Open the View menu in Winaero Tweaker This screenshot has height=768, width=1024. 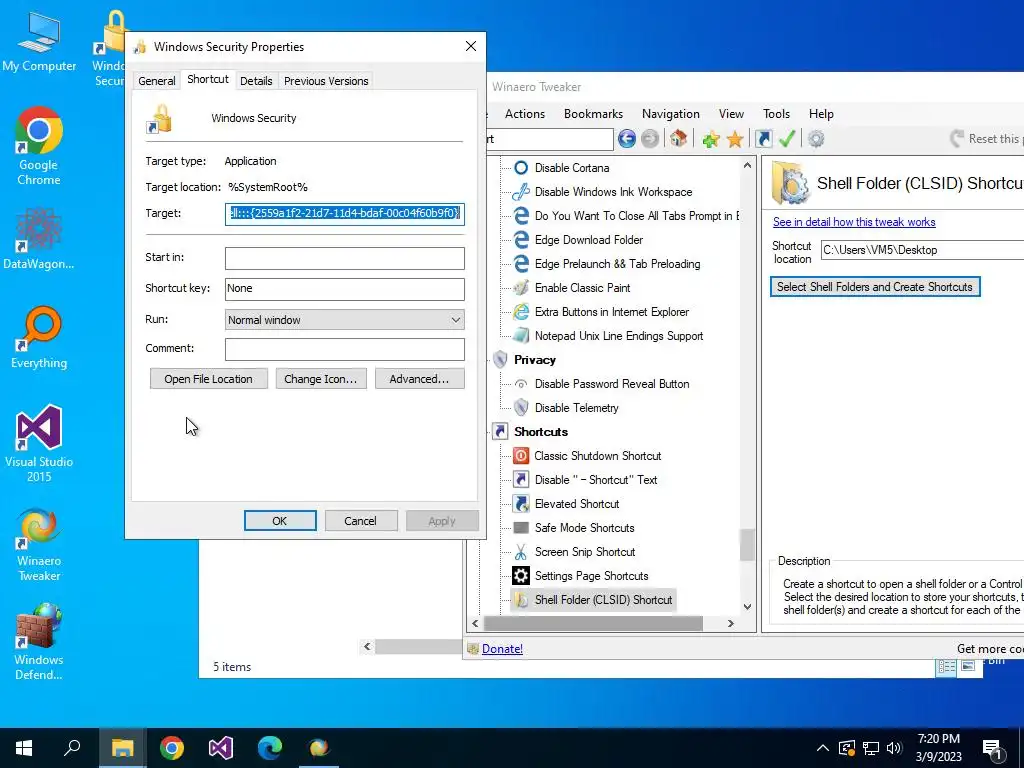point(731,114)
